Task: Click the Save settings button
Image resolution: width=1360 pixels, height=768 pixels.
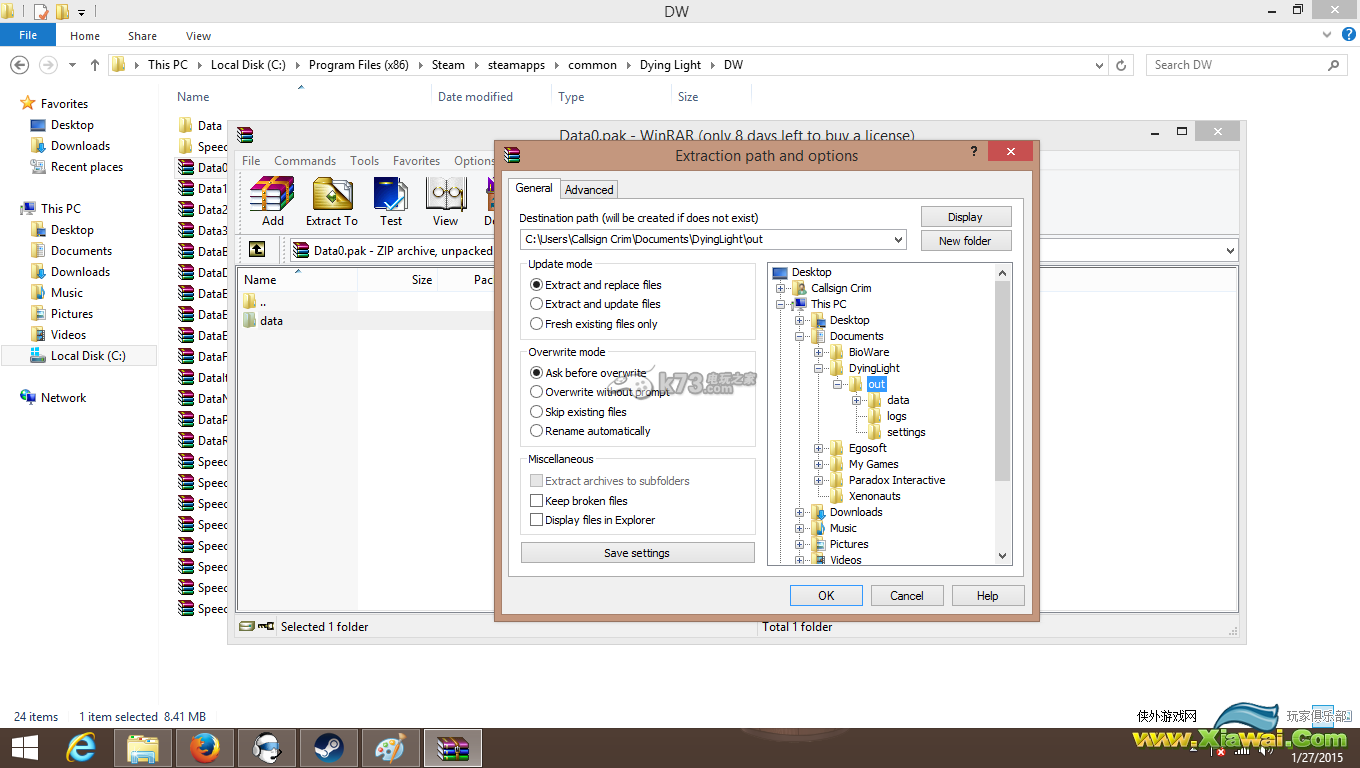Action: [x=637, y=553]
